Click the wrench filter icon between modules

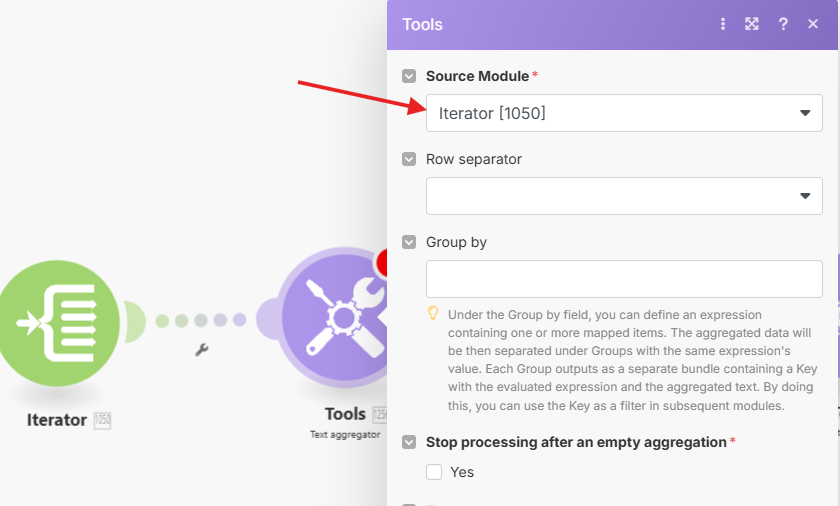click(x=201, y=350)
